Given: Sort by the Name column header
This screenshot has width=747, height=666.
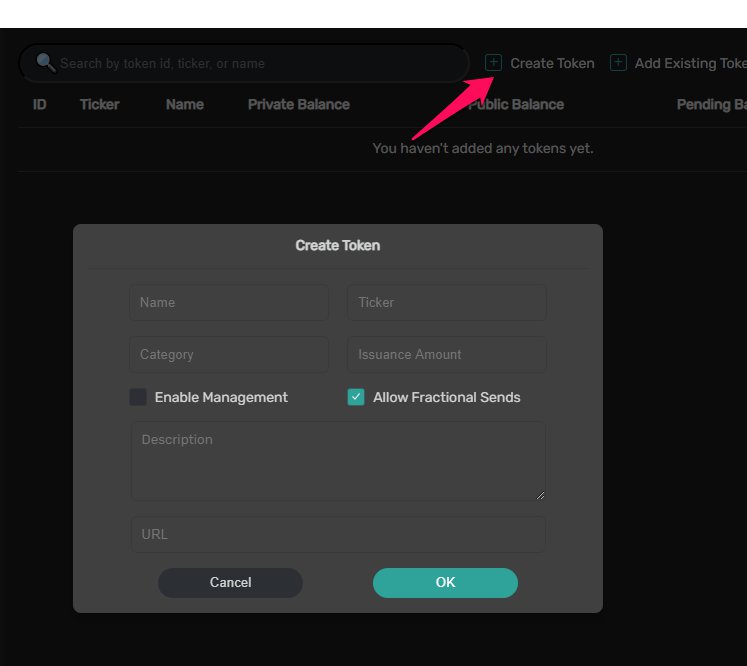Looking at the screenshot, I should click(184, 104).
